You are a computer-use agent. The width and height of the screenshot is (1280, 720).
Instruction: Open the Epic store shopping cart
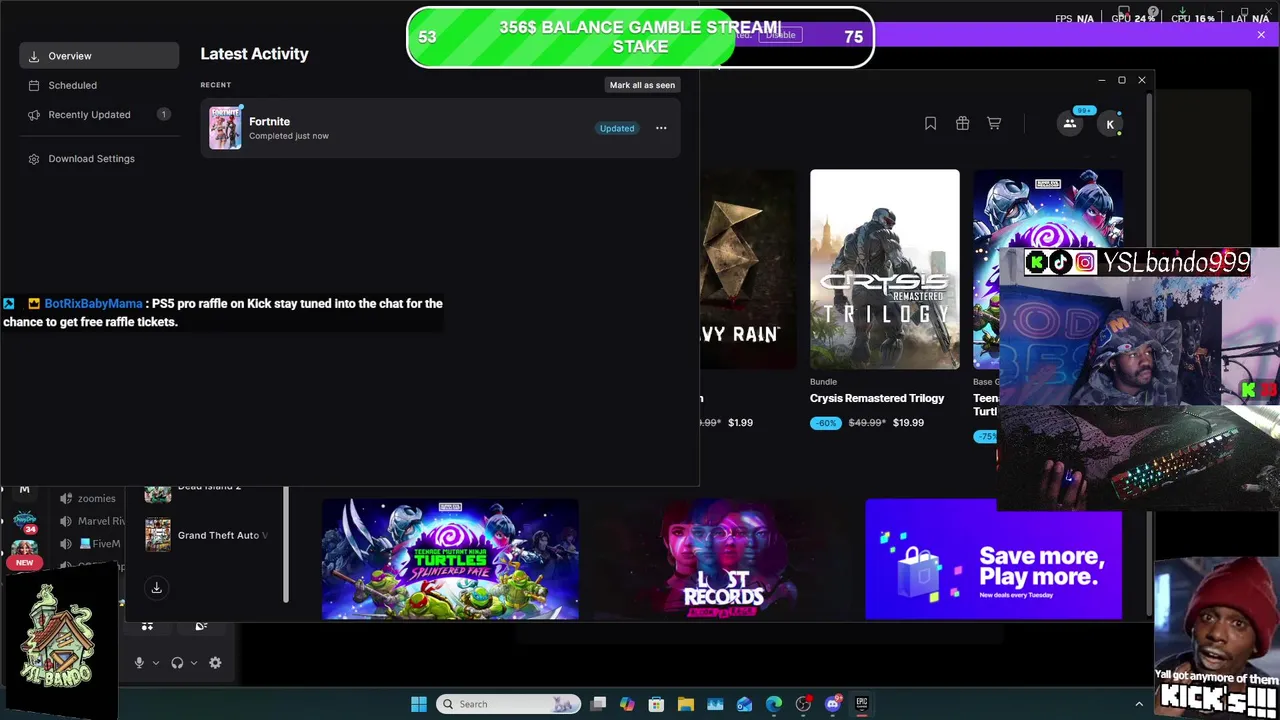point(994,123)
